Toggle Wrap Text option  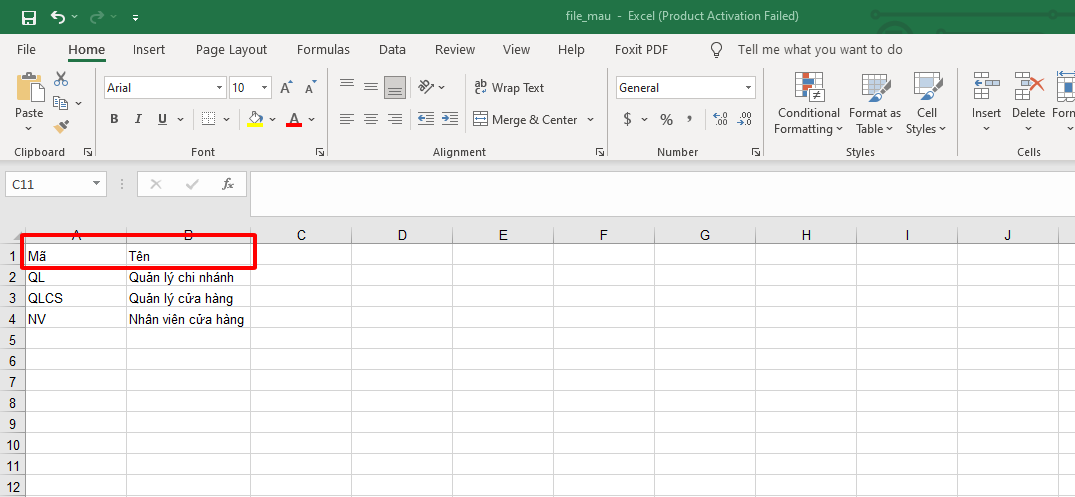click(509, 88)
